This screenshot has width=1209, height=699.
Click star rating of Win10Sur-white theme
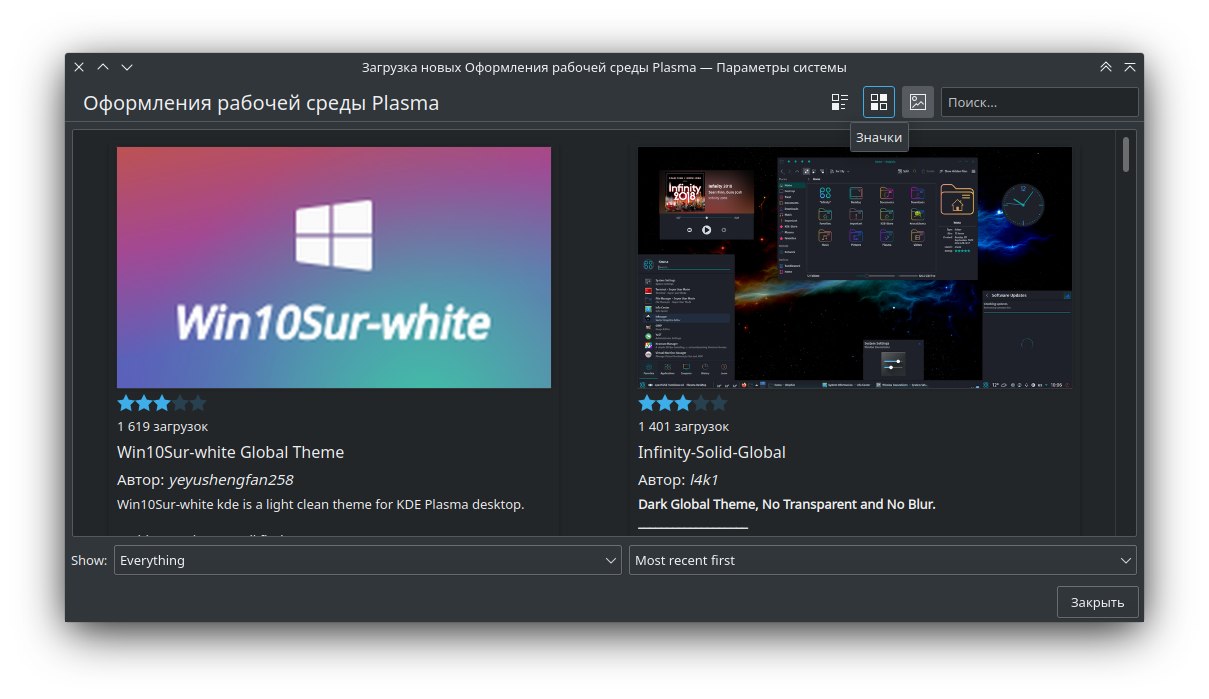pos(161,403)
